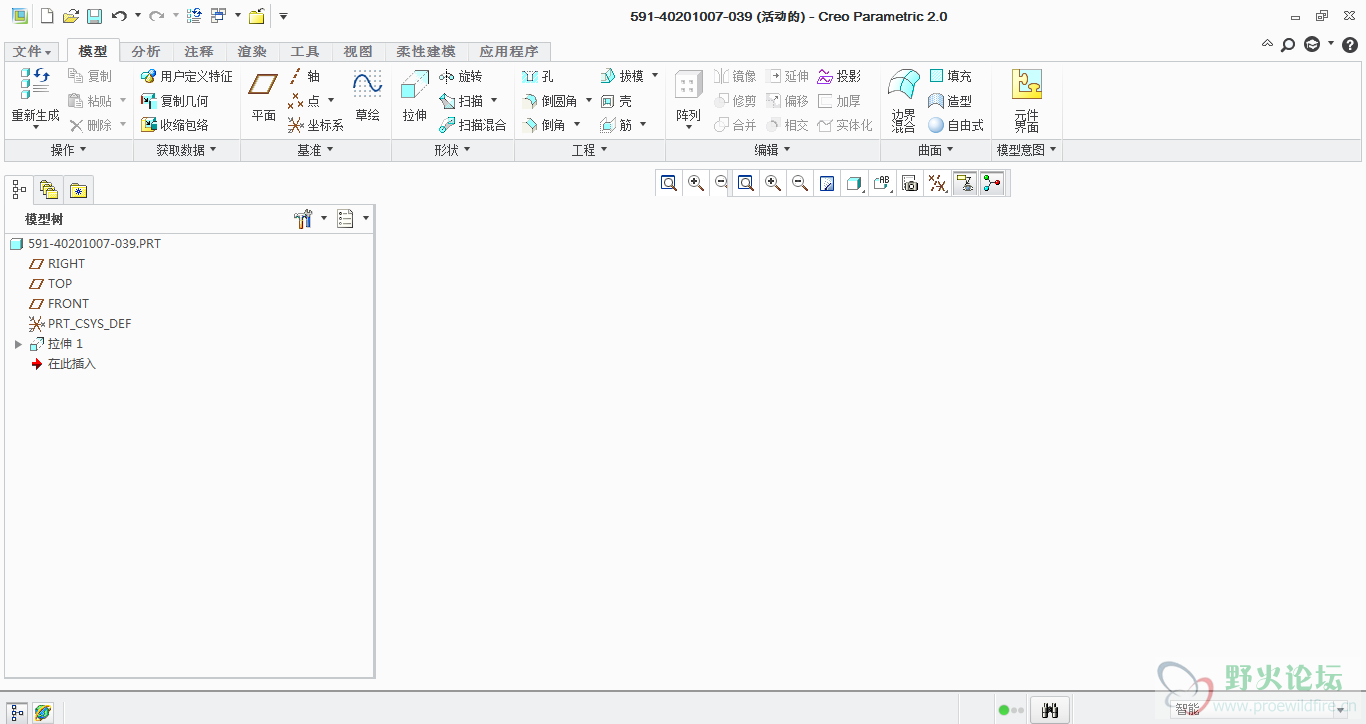Click the repaint icon in graphics toolbar

point(827,183)
